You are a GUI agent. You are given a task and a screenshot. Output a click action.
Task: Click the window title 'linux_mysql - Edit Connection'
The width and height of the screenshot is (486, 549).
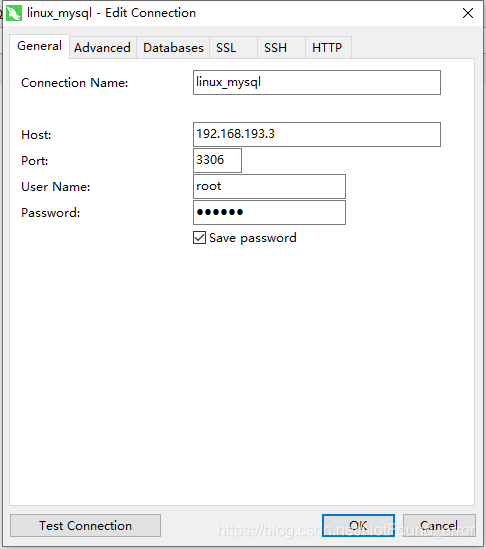click(x=111, y=13)
